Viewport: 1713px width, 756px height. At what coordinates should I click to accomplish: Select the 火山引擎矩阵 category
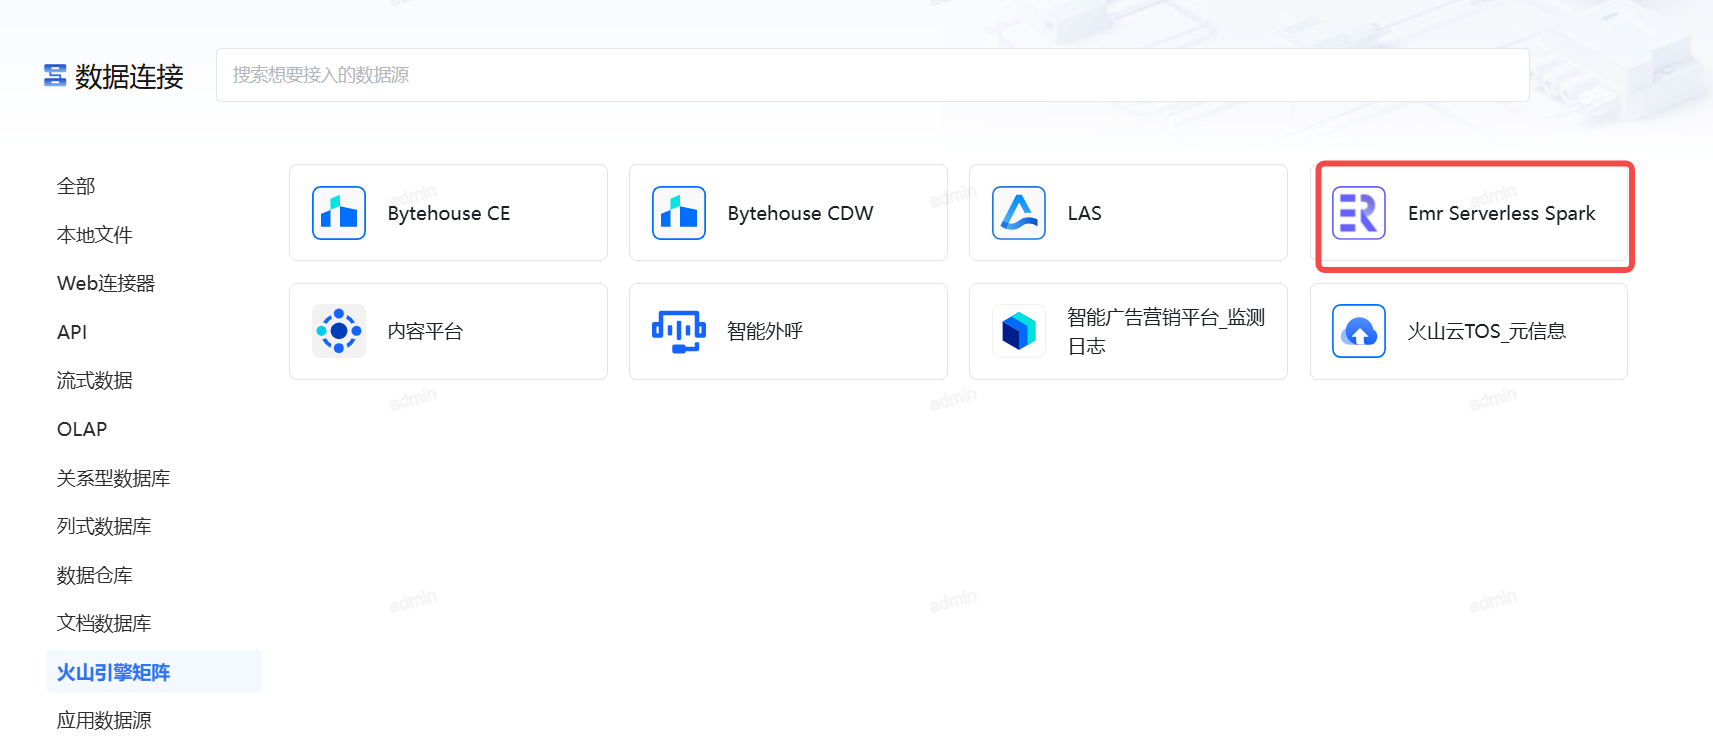[154, 672]
